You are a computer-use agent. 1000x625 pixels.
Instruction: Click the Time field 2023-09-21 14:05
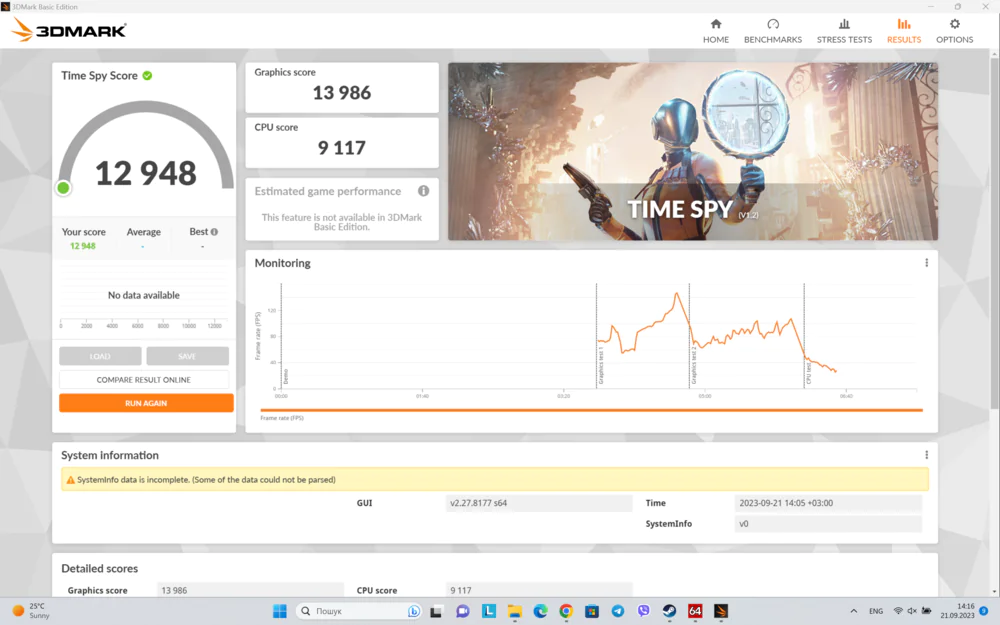(x=828, y=503)
